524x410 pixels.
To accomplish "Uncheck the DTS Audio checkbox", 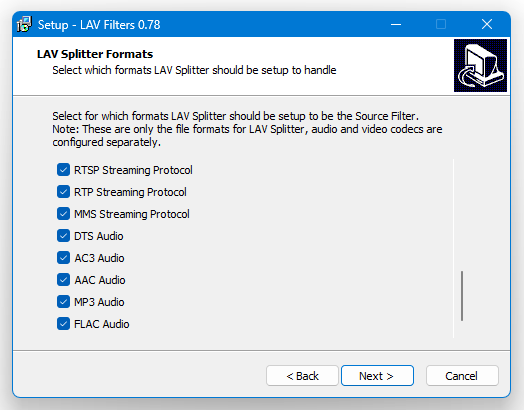I will click(x=63, y=236).
